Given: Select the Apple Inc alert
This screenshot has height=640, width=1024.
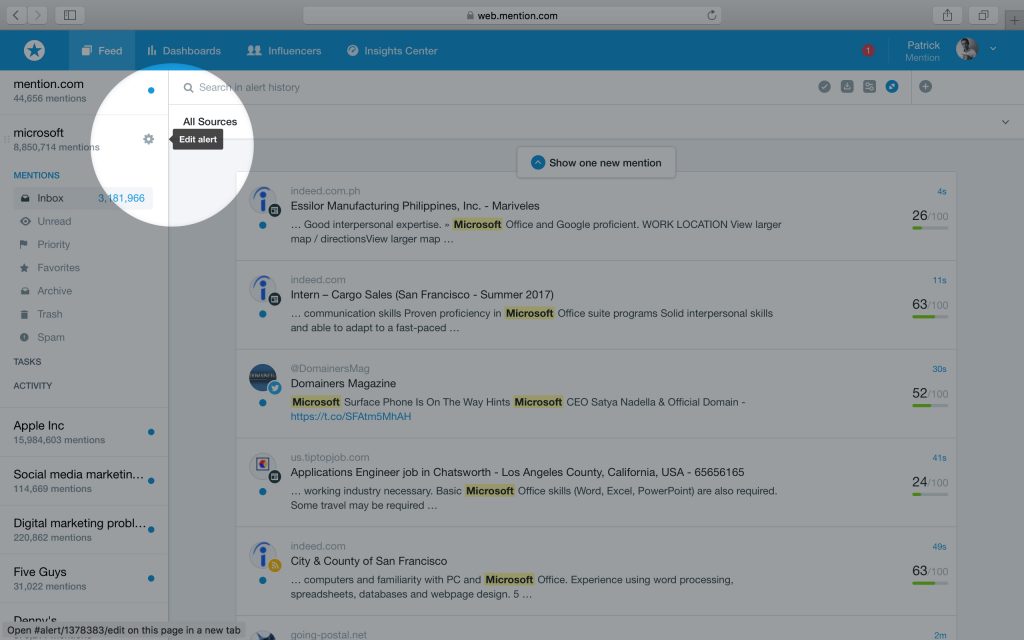Looking at the screenshot, I should coord(84,432).
